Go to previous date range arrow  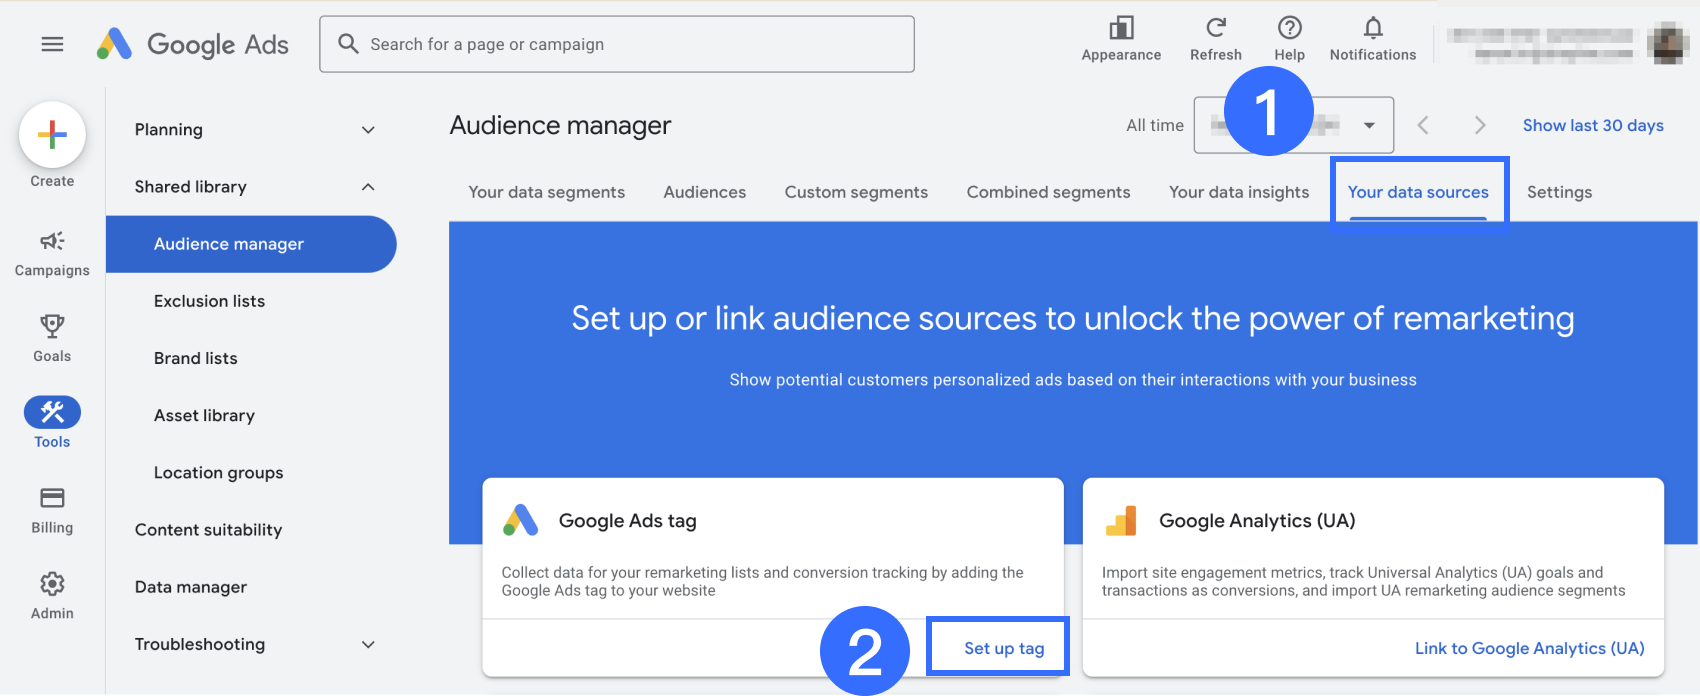click(x=1423, y=125)
